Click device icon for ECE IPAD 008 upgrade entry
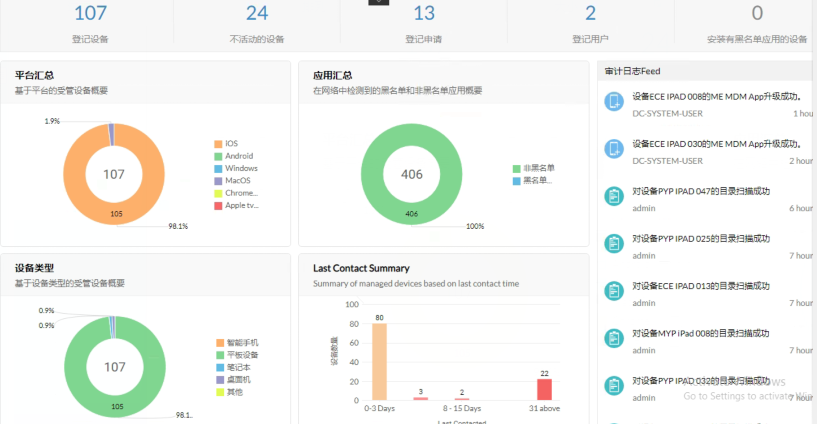 point(614,102)
